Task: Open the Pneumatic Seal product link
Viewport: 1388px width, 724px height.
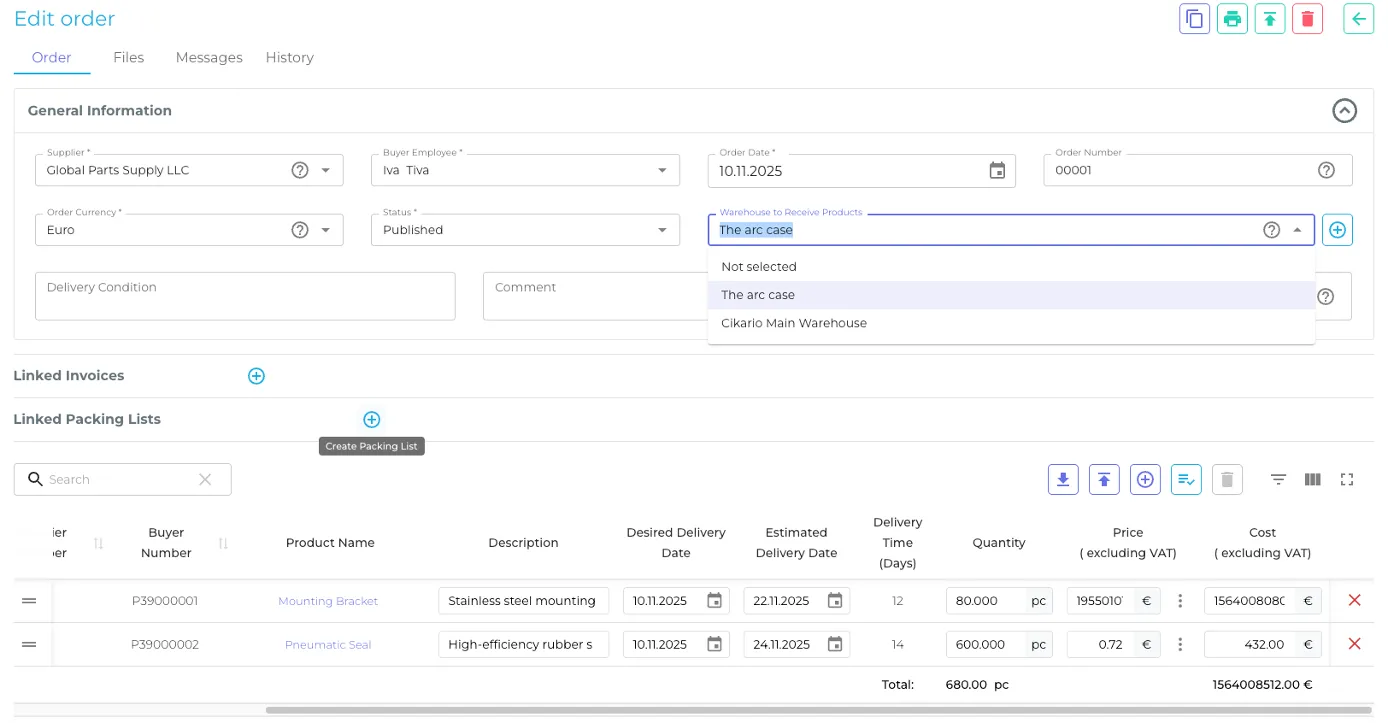Action: (328, 645)
